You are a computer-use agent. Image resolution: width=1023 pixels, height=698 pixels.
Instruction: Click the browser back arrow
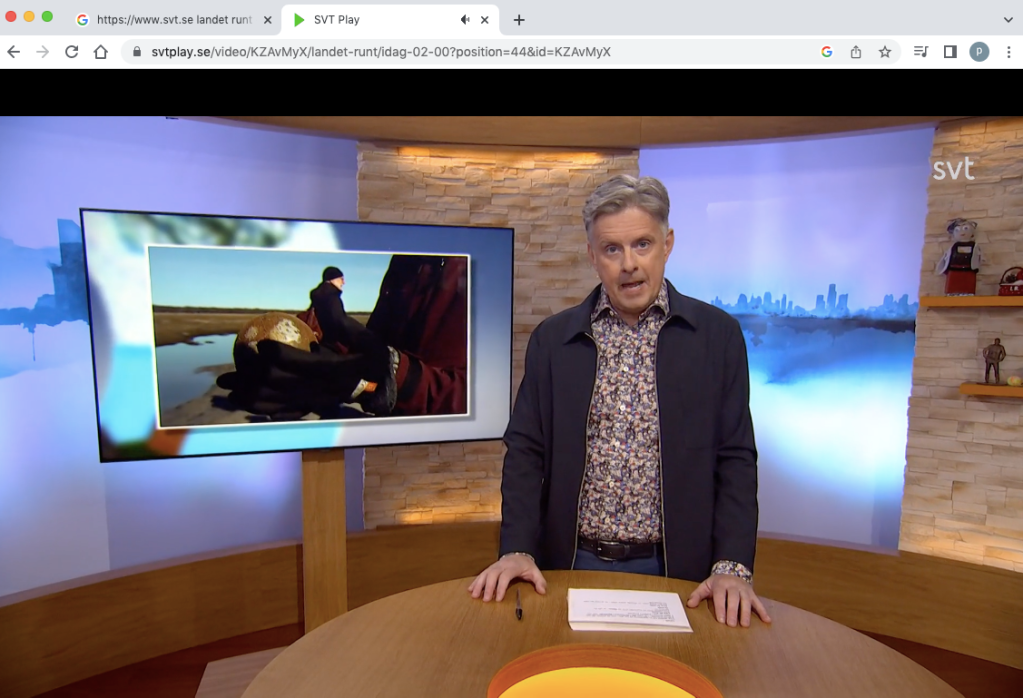click(x=13, y=52)
